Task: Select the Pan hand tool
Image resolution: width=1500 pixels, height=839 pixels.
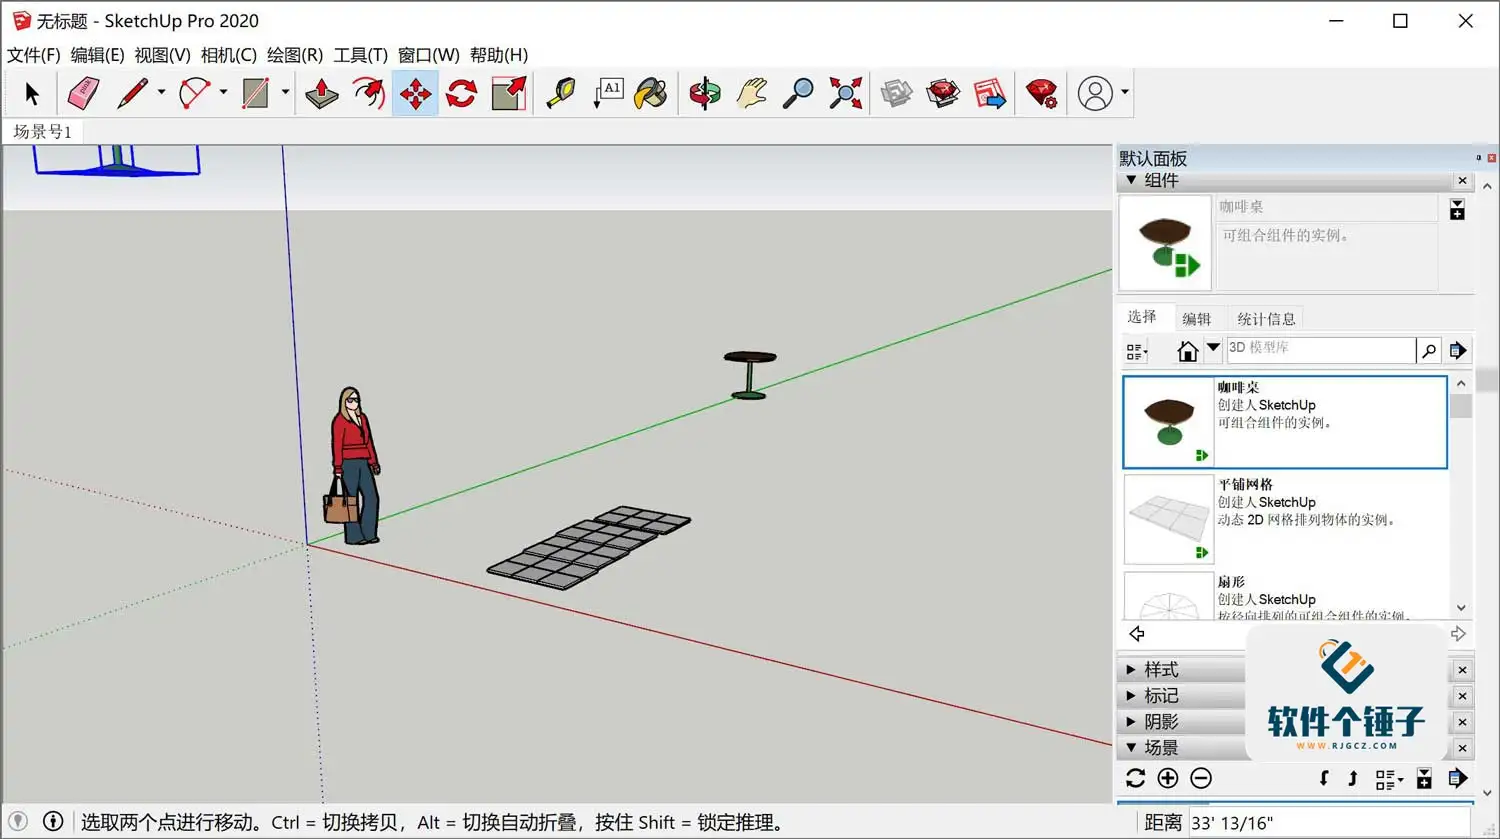Action: (751, 92)
